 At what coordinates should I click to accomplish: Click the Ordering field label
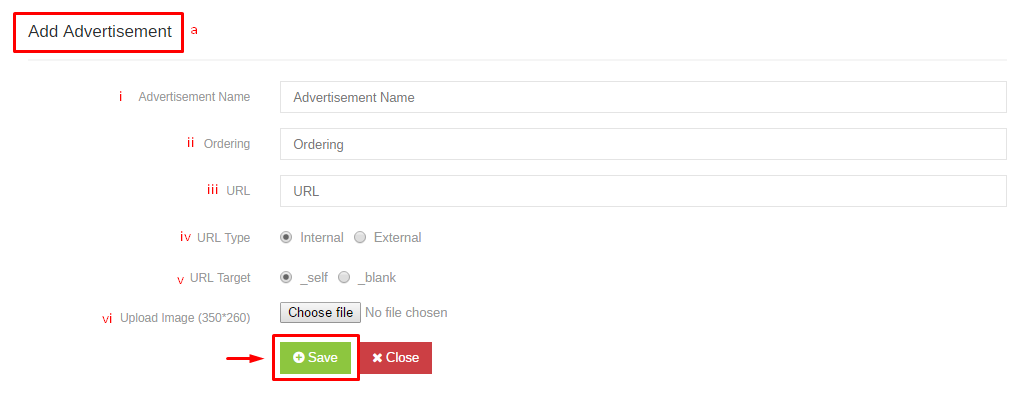[x=227, y=143]
